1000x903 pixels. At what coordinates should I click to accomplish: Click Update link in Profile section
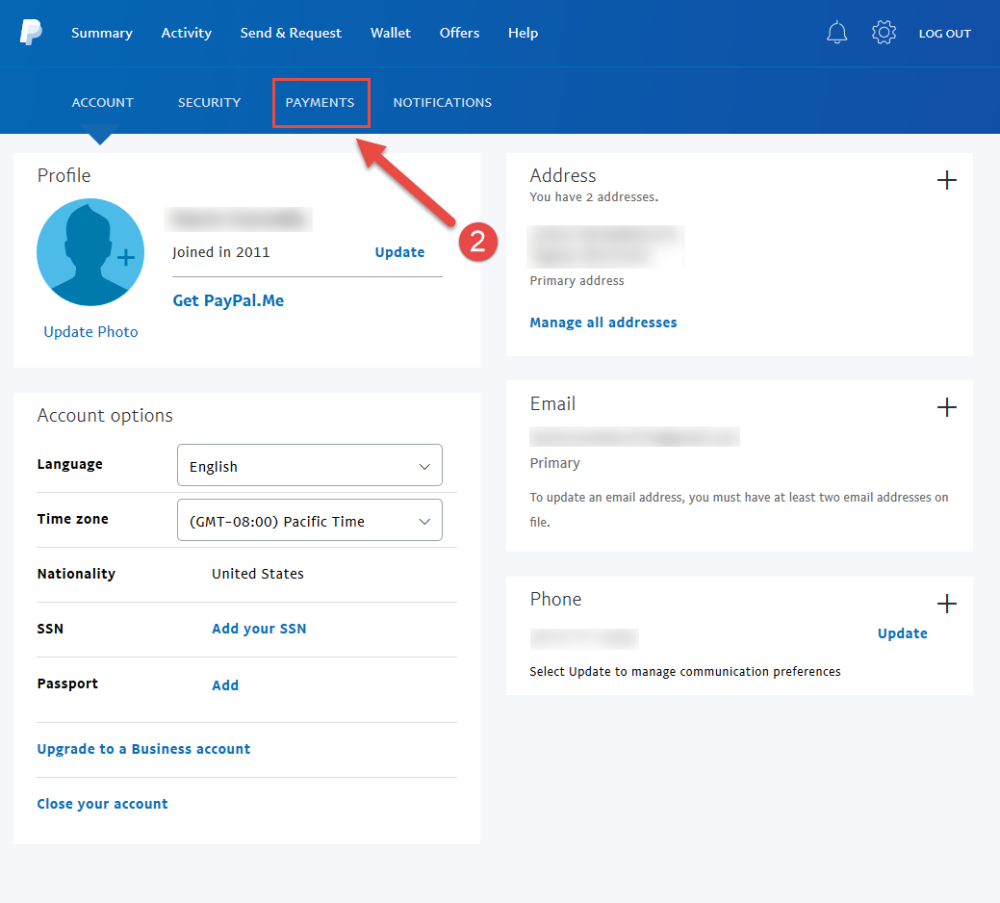(400, 253)
